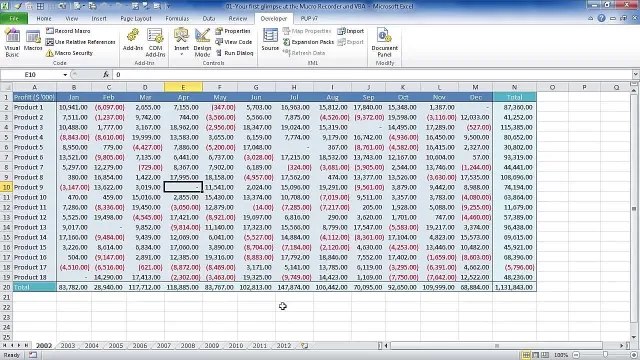Click into the formula bar
The image size is (640, 360).
[x=371, y=75]
